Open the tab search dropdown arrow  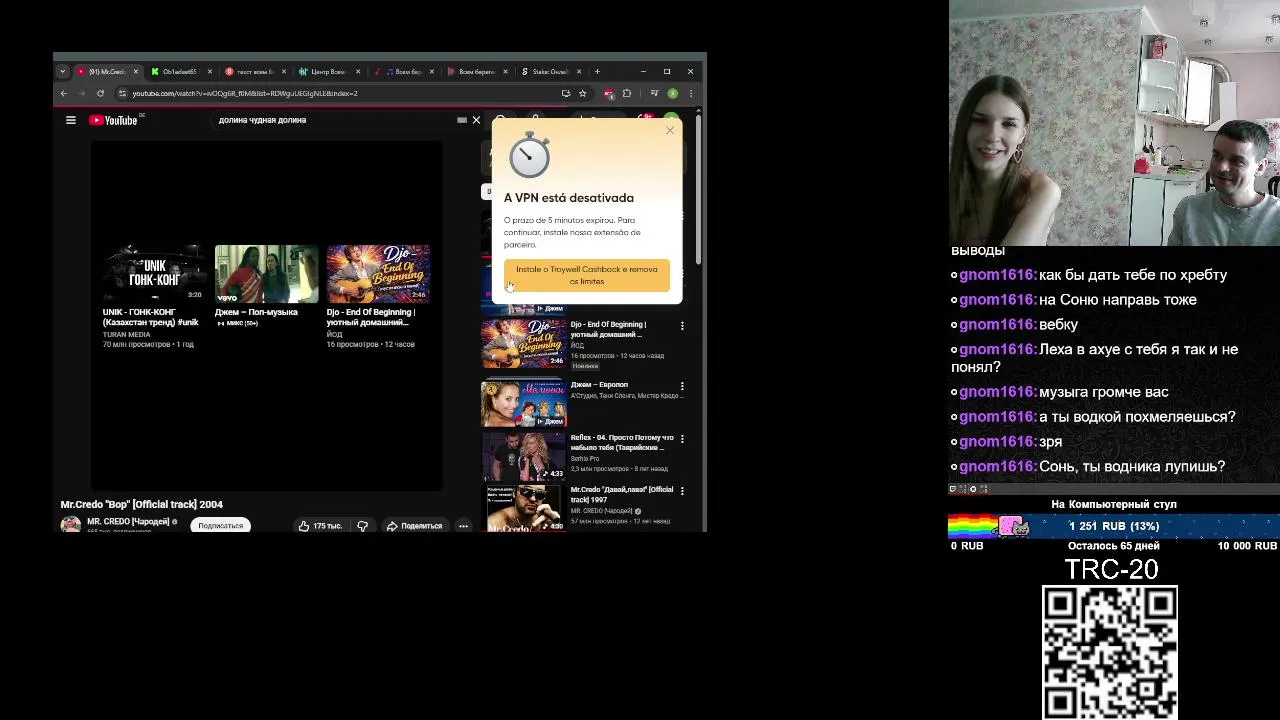click(x=62, y=71)
